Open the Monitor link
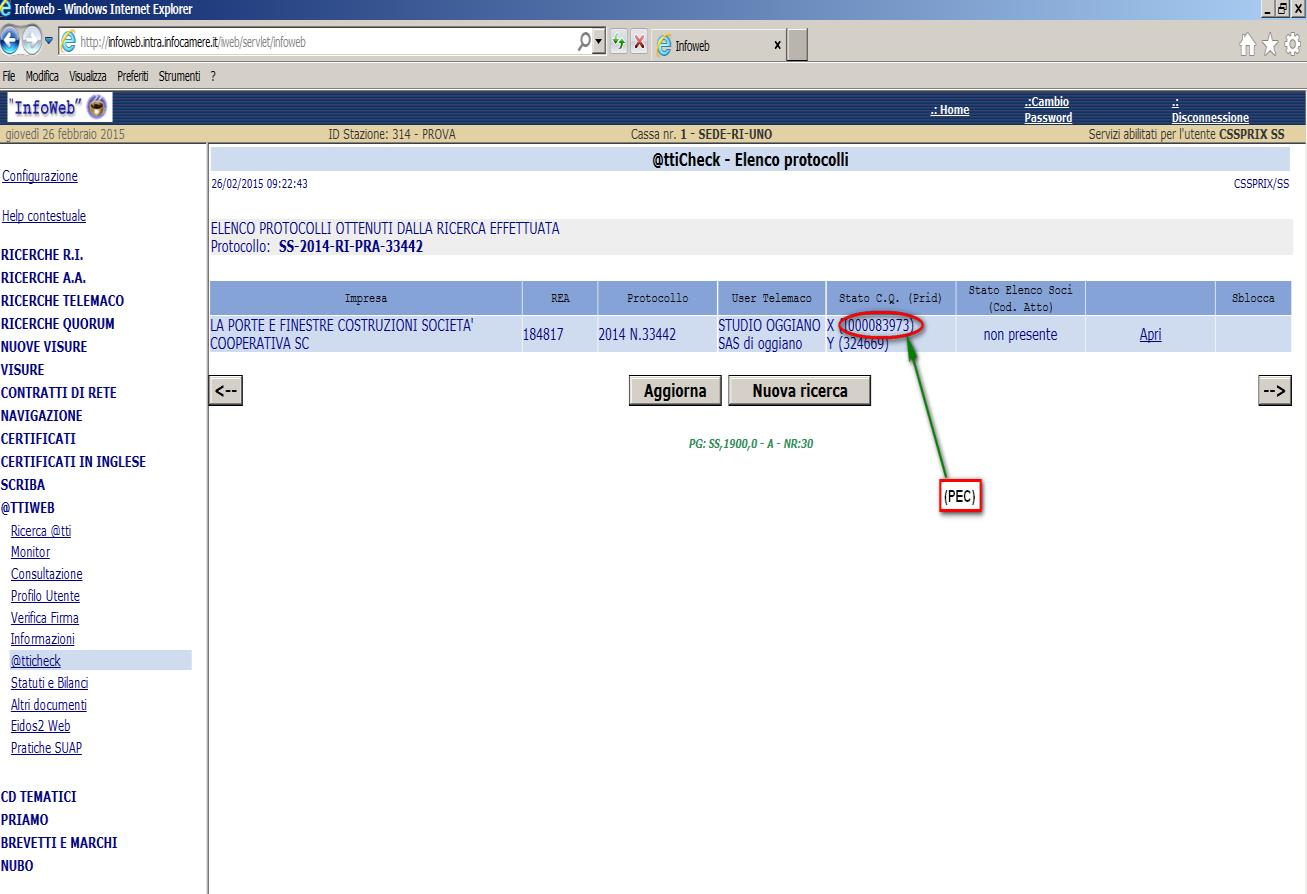 [30, 553]
